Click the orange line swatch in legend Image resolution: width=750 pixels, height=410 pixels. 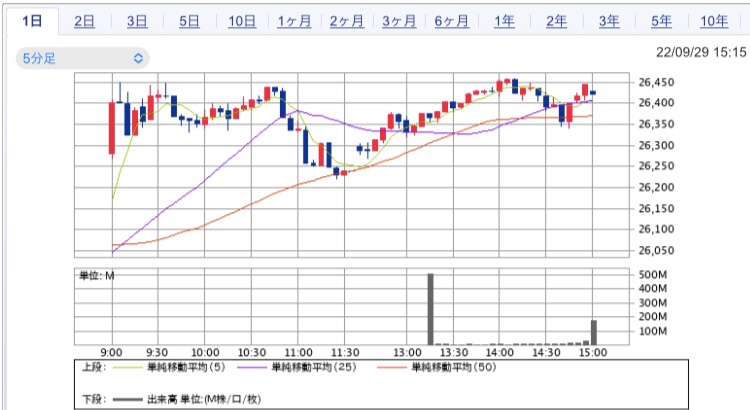click(392, 367)
